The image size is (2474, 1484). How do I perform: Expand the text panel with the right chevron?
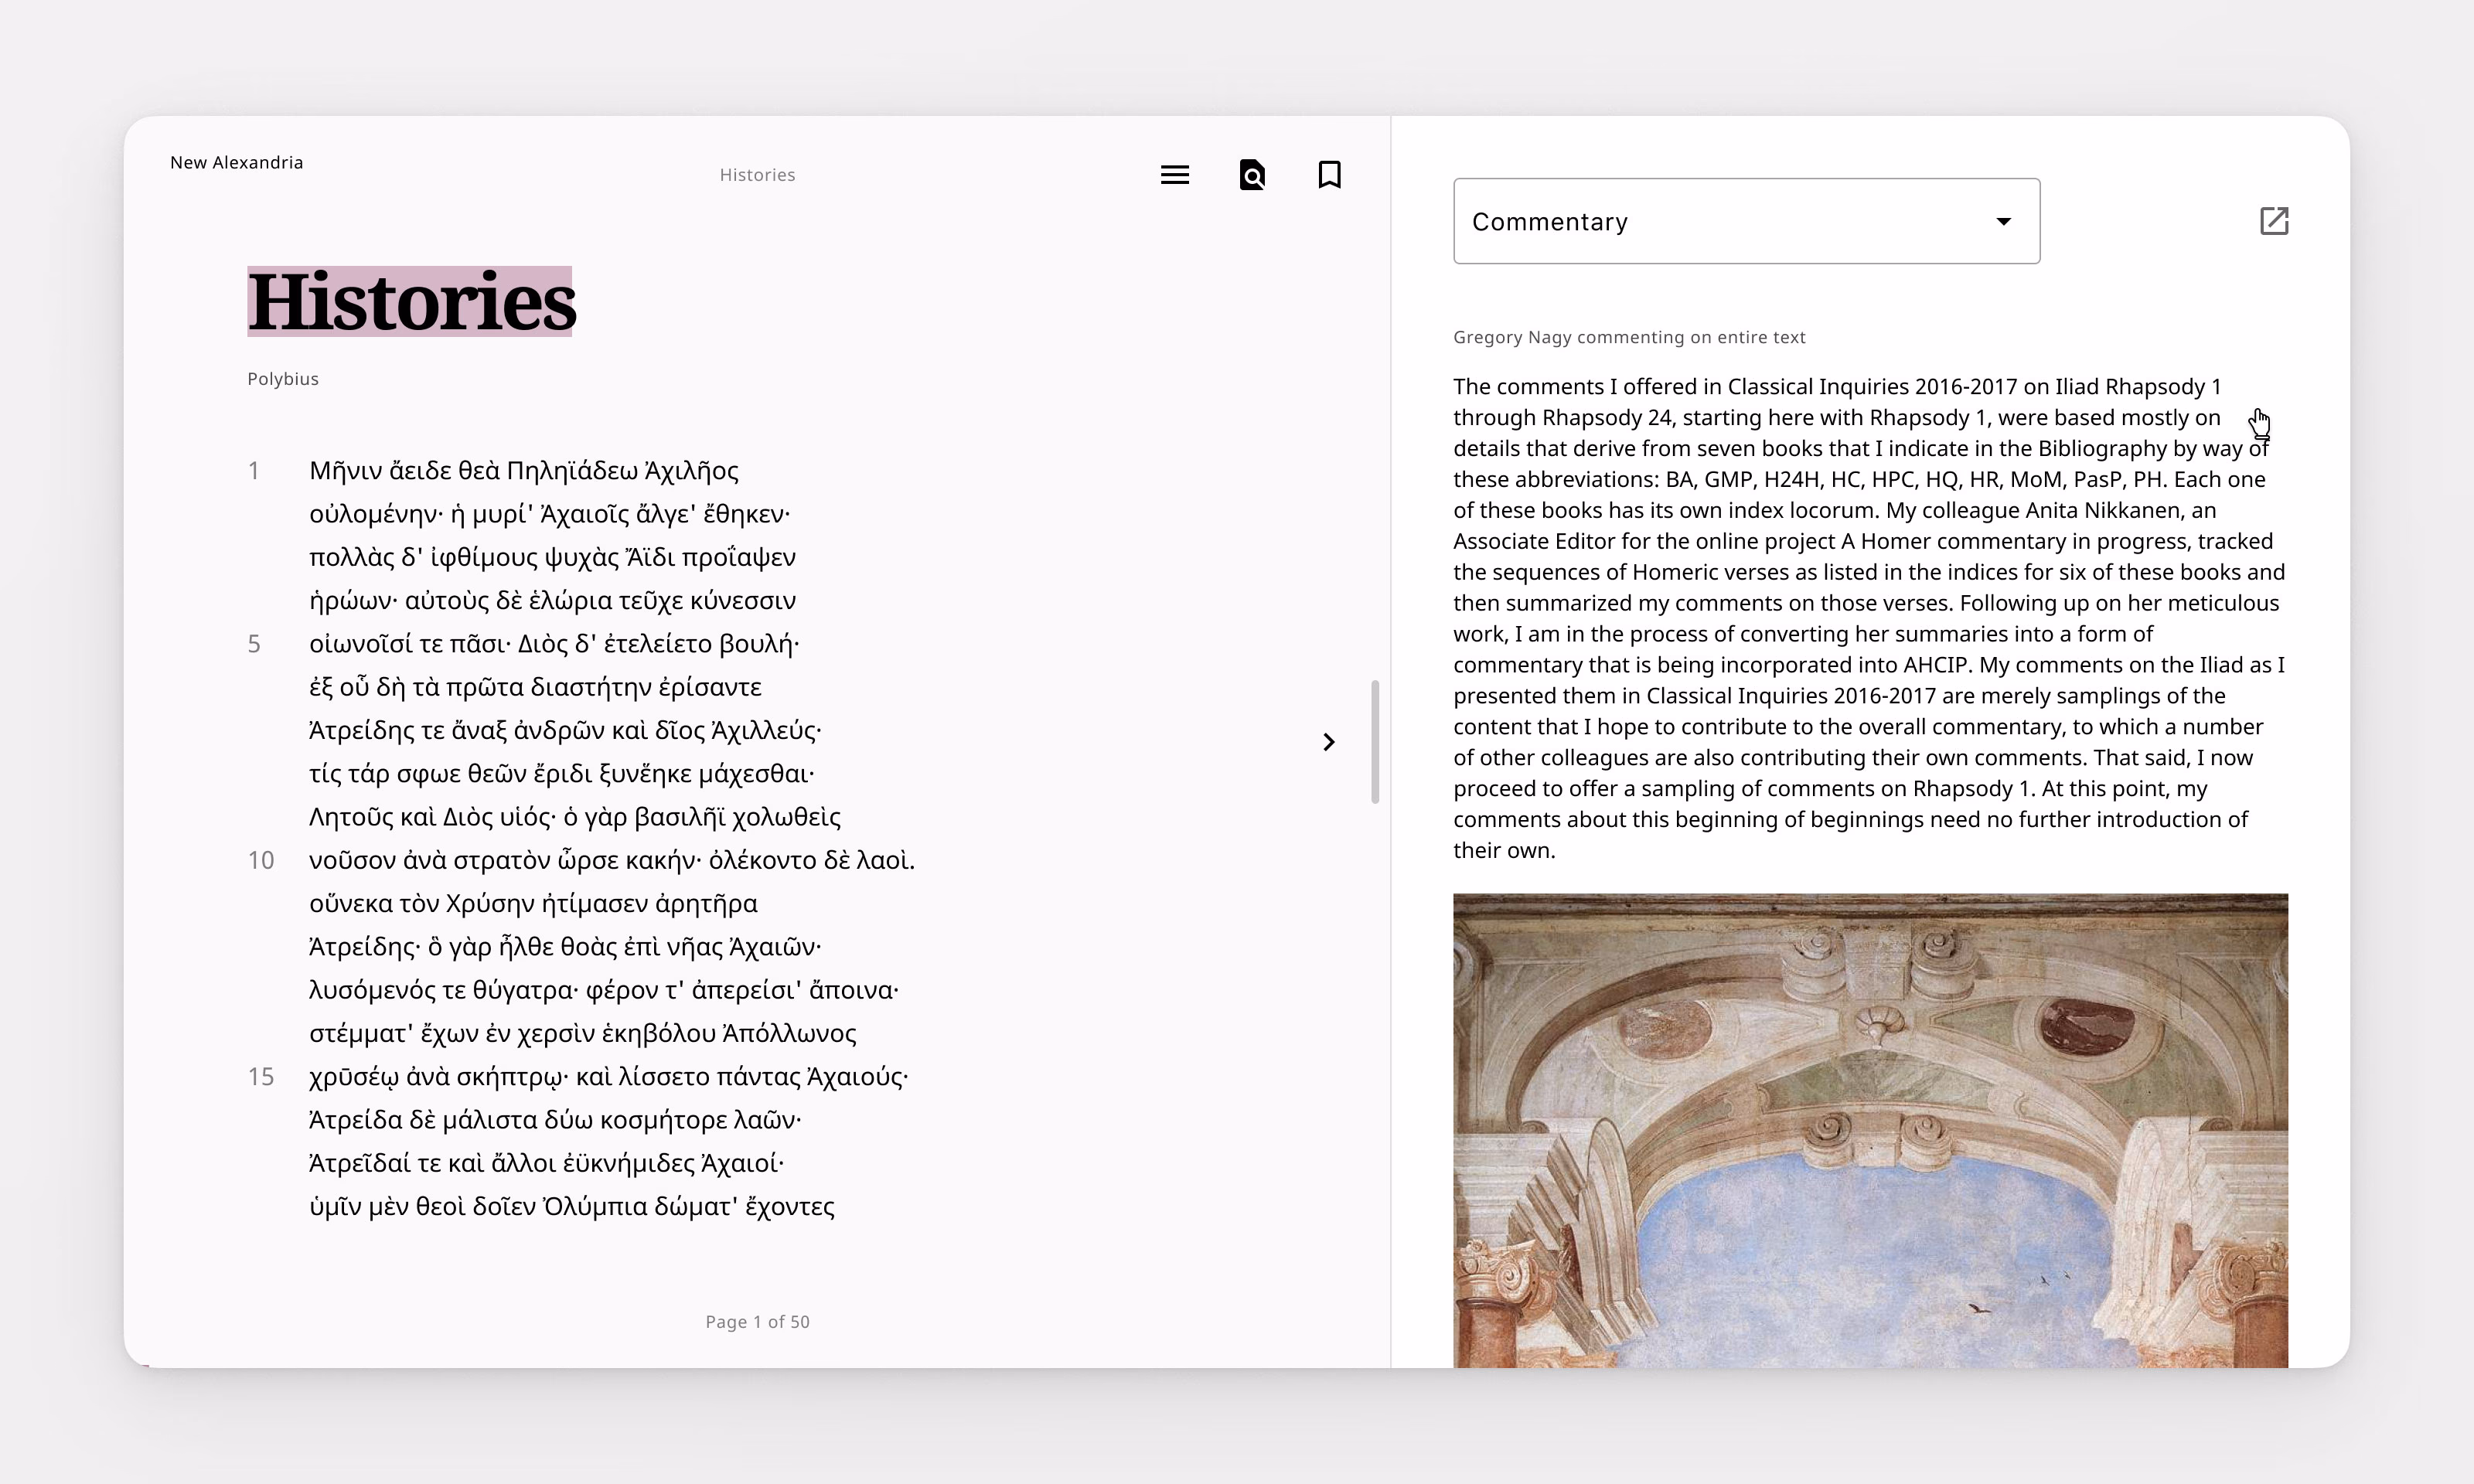[1328, 741]
